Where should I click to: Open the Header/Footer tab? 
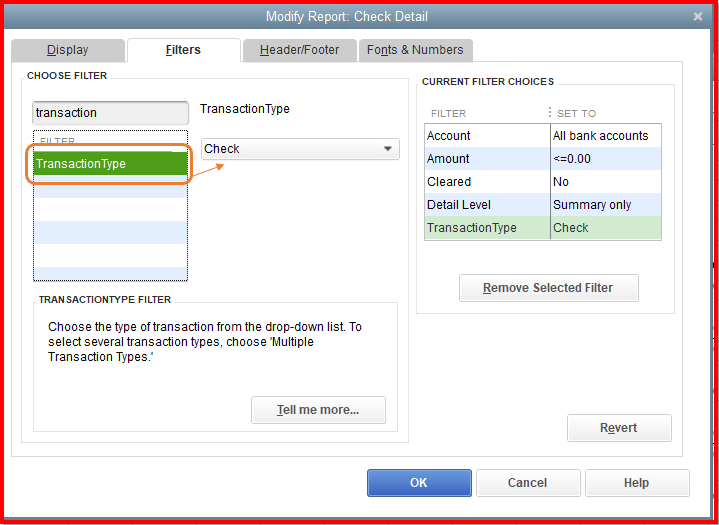coord(299,50)
